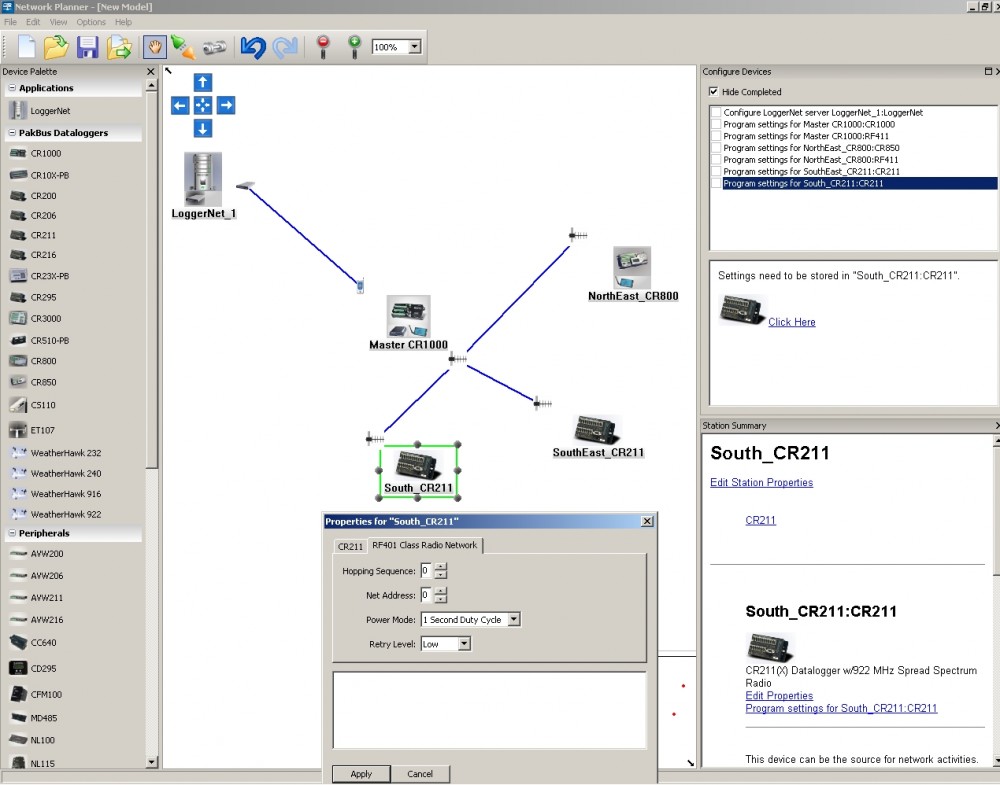The width and height of the screenshot is (1000, 785).
Task: Pick LoggerNet application from the palette
Action: tap(50, 111)
